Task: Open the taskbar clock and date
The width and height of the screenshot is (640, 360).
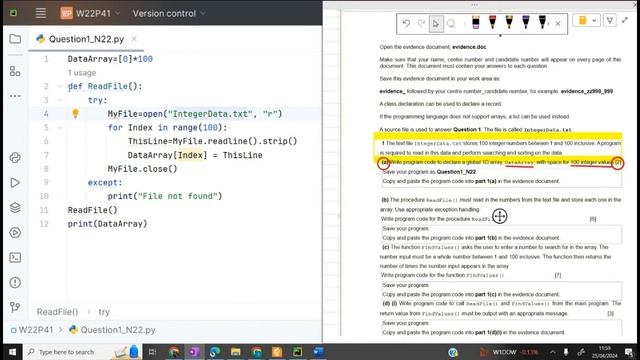Action: [604, 352]
